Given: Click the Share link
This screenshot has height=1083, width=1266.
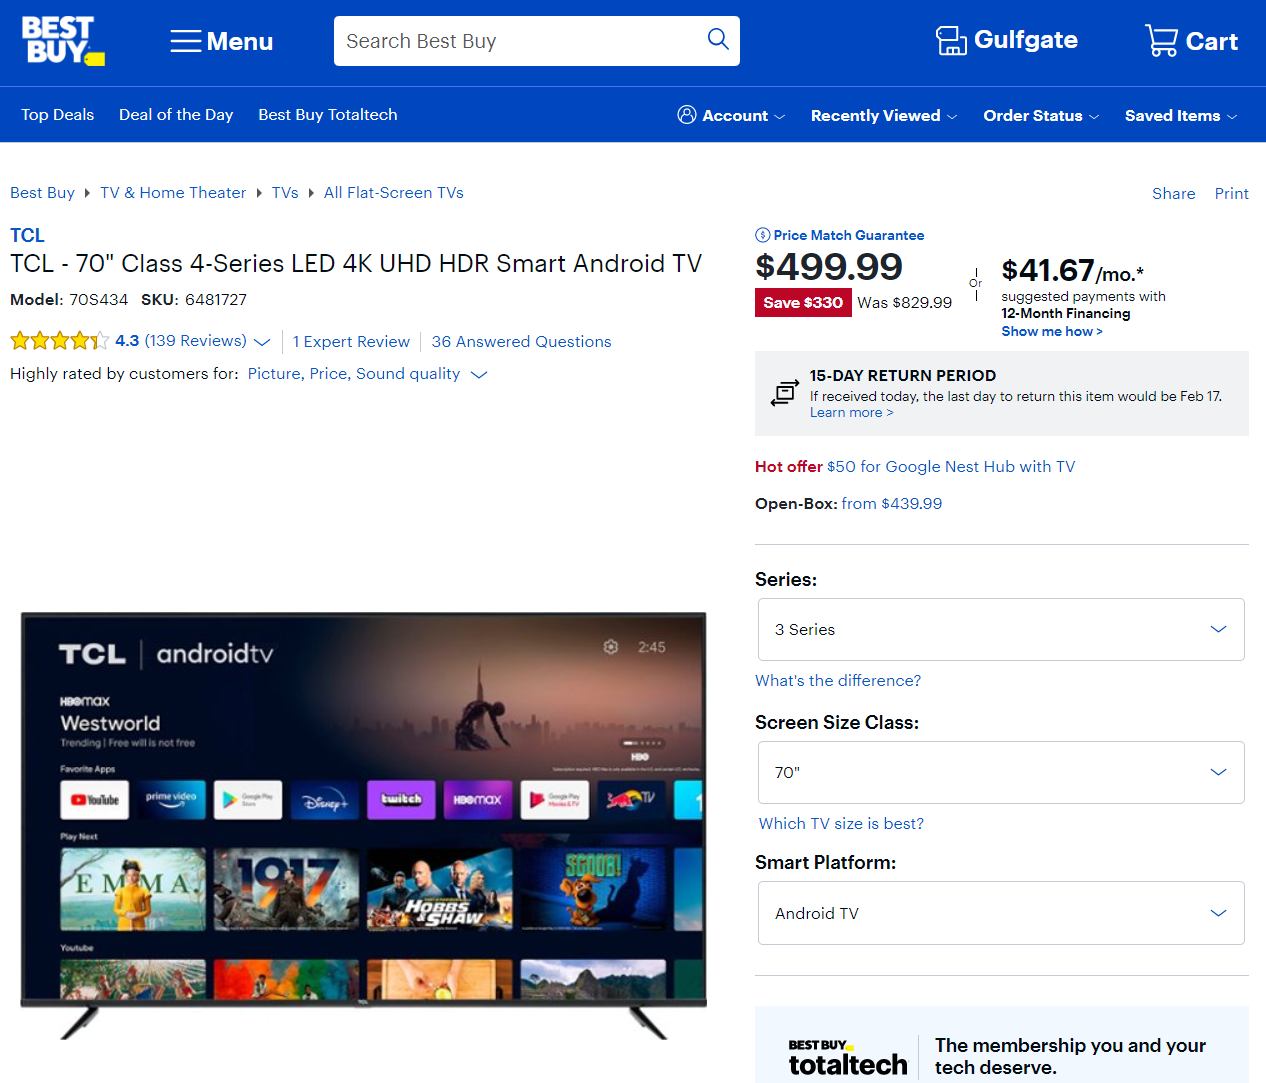Looking at the screenshot, I should pyautogui.click(x=1174, y=194).
